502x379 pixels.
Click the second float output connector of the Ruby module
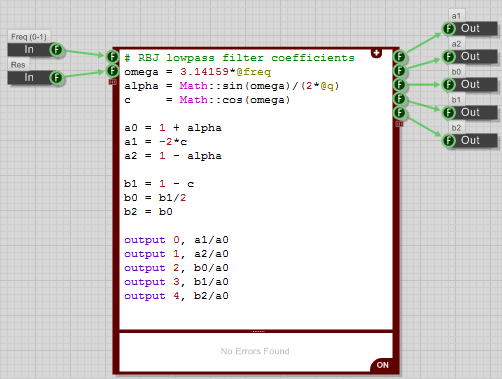[x=399, y=71]
